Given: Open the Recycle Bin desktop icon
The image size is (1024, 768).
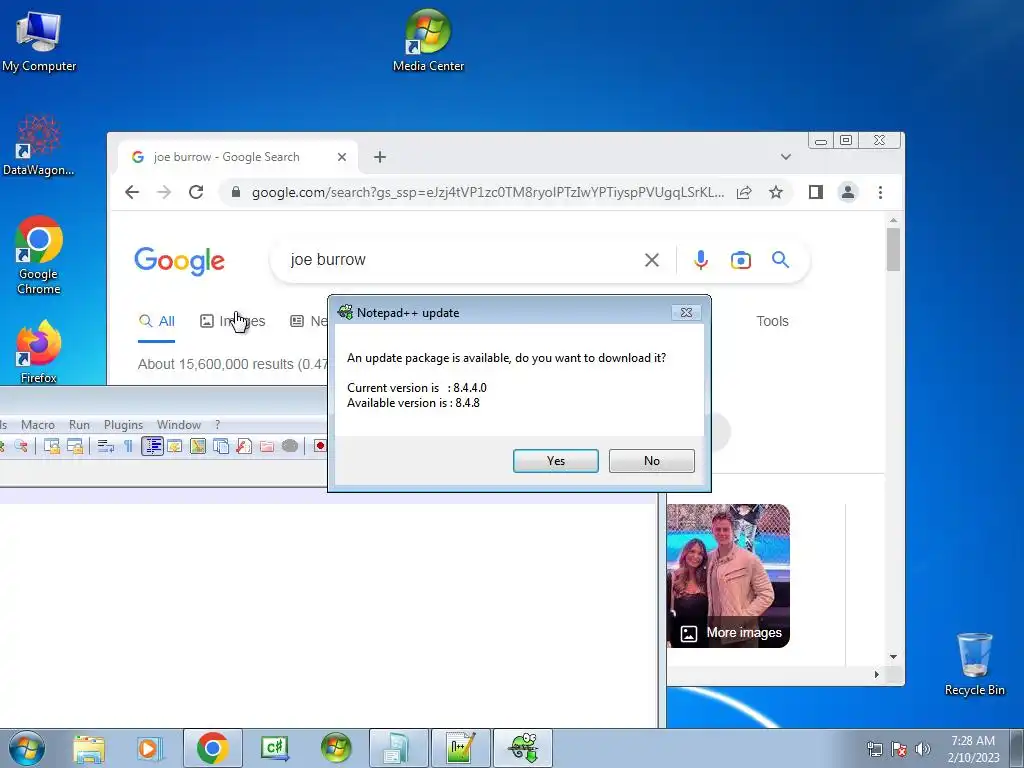Looking at the screenshot, I should coord(974,664).
